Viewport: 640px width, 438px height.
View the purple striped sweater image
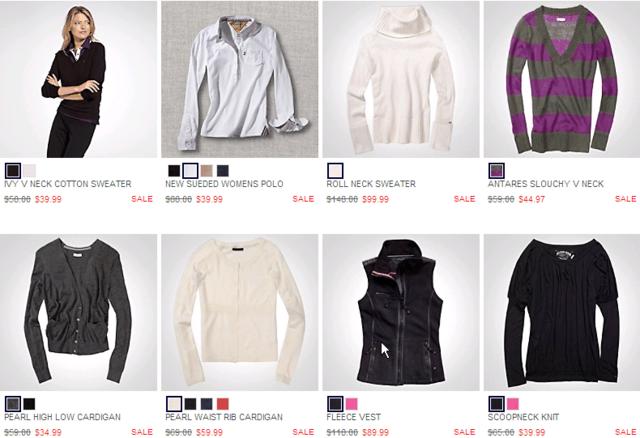pos(562,79)
